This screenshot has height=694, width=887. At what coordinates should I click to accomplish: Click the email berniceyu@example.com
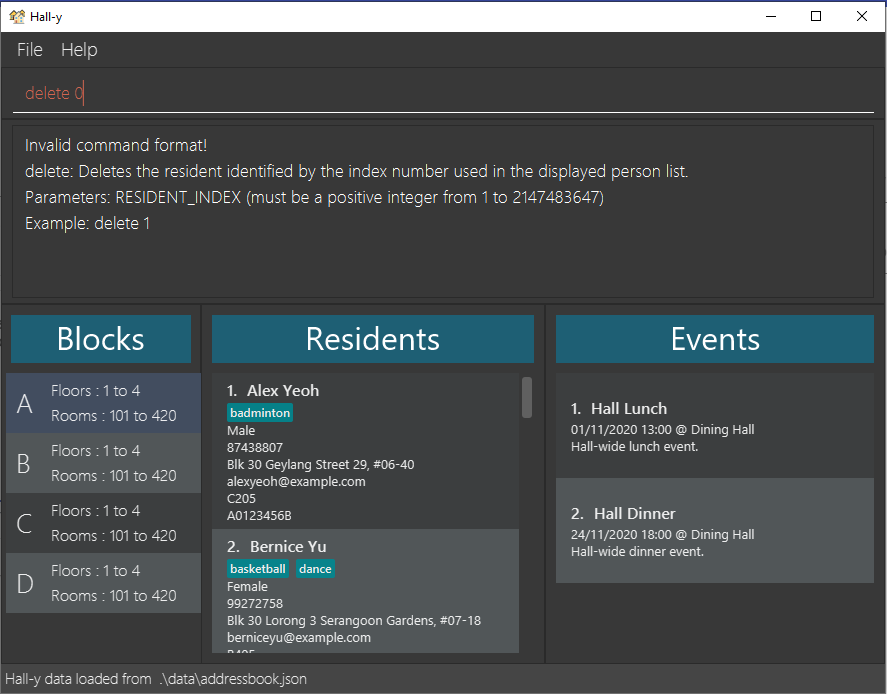(x=299, y=637)
